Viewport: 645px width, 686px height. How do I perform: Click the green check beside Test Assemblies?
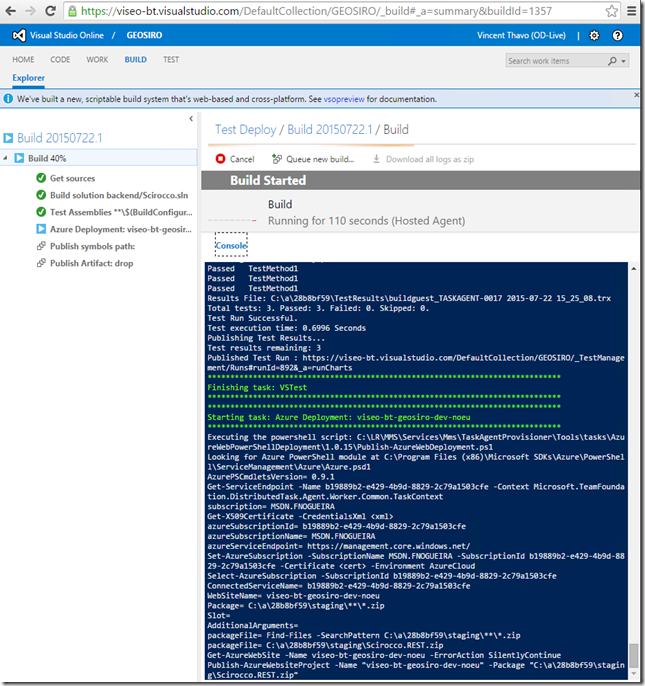(41, 212)
